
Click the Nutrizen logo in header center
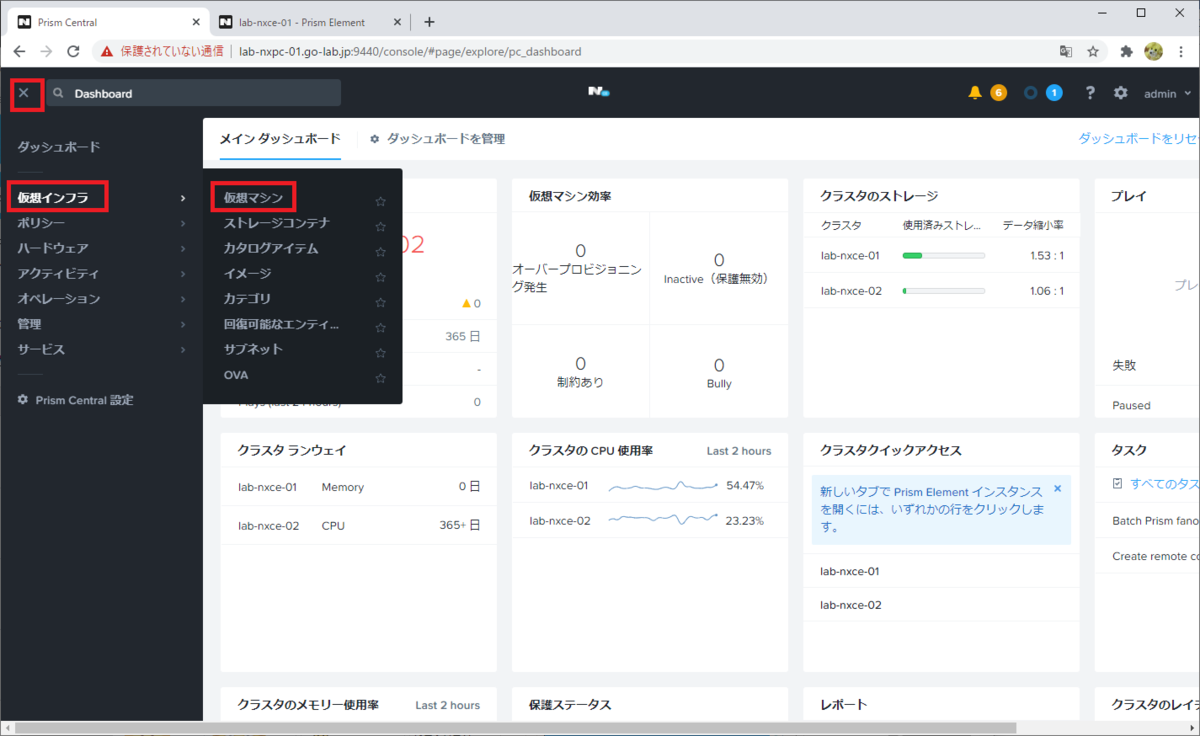(598, 92)
